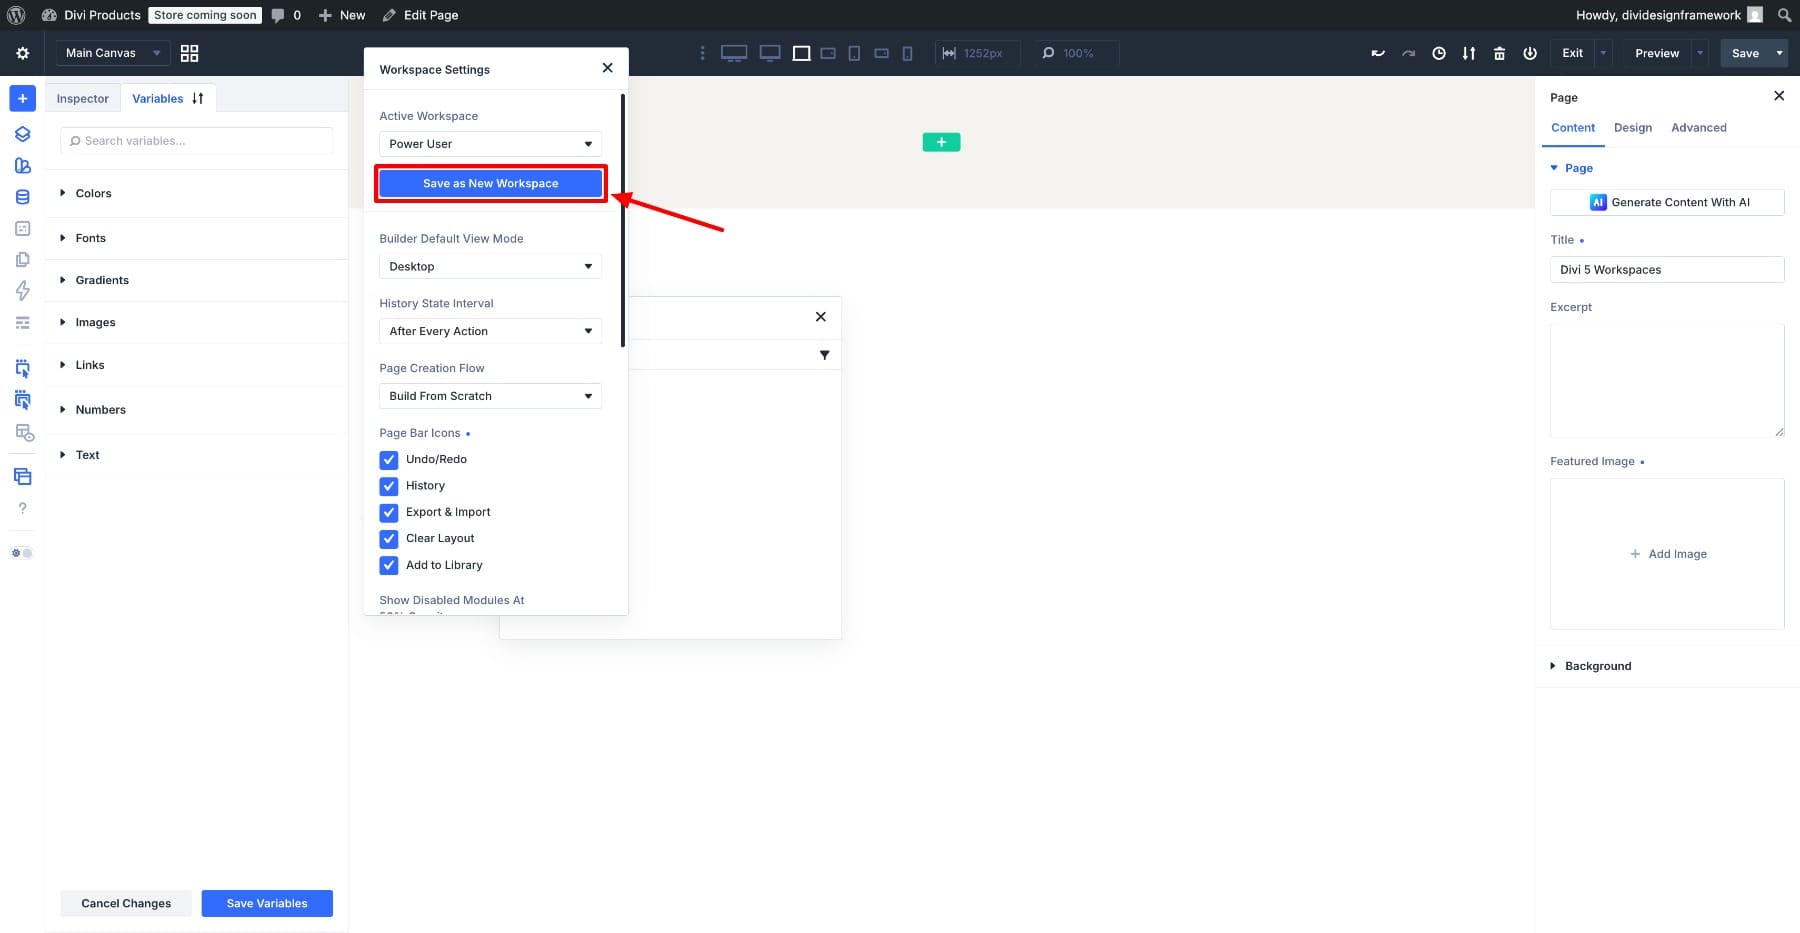Click the power icon in page bar
This screenshot has height=933, width=1800.
(x=1529, y=53)
